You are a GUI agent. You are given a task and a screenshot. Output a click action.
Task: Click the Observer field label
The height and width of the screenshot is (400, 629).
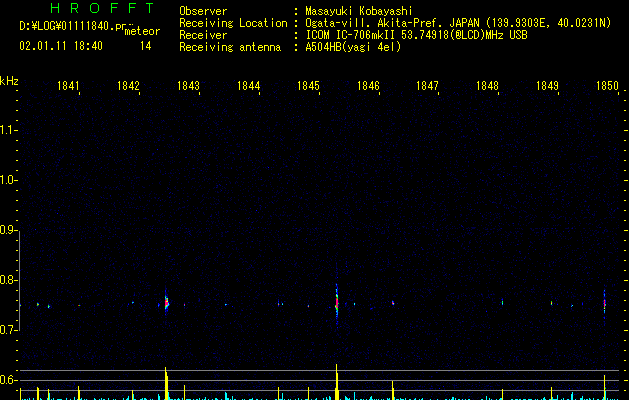[203, 11]
